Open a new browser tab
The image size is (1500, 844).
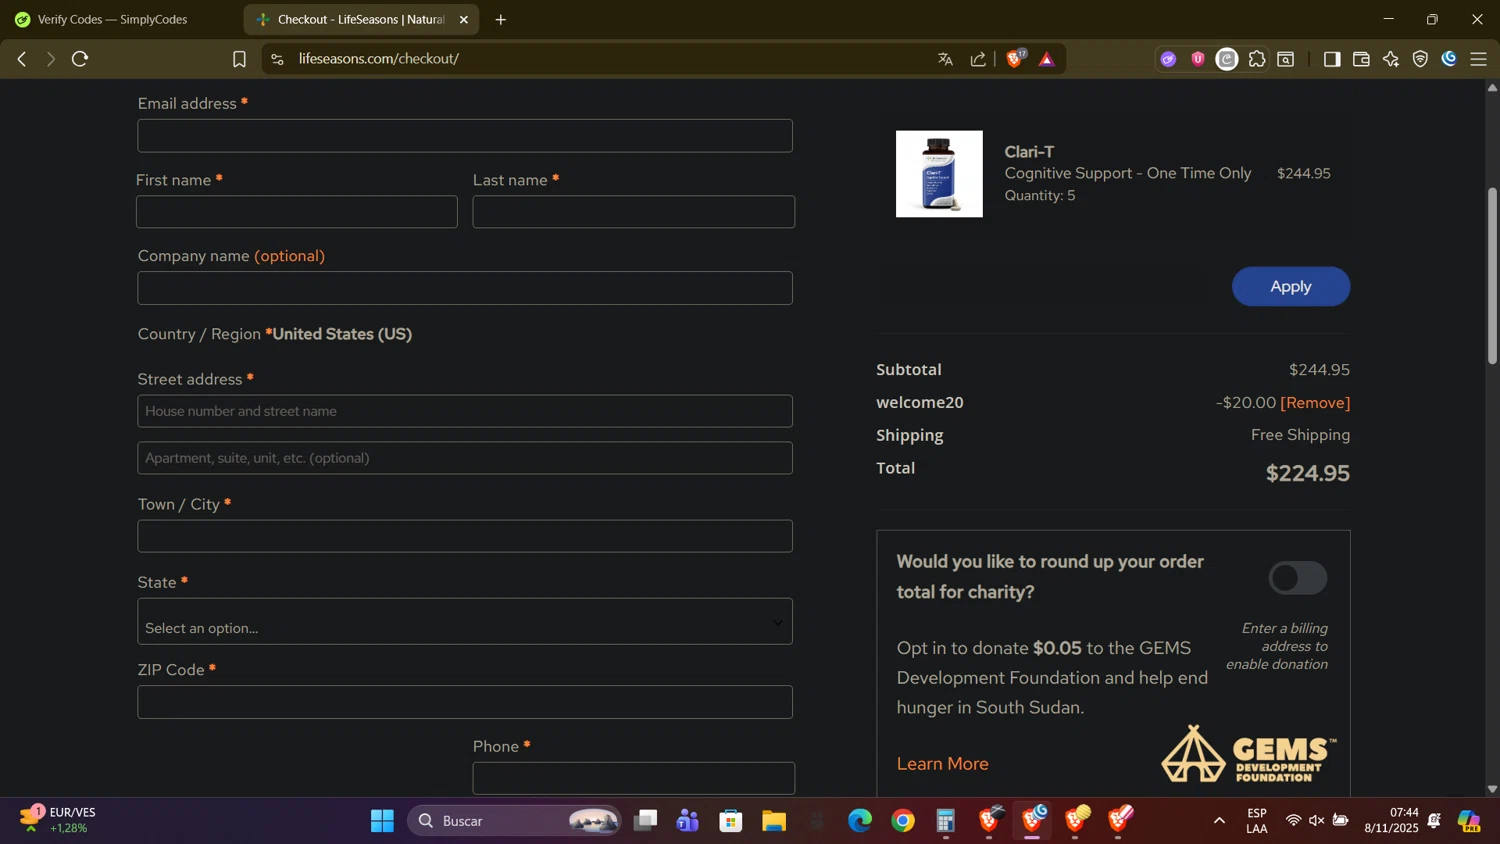point(501,20)
